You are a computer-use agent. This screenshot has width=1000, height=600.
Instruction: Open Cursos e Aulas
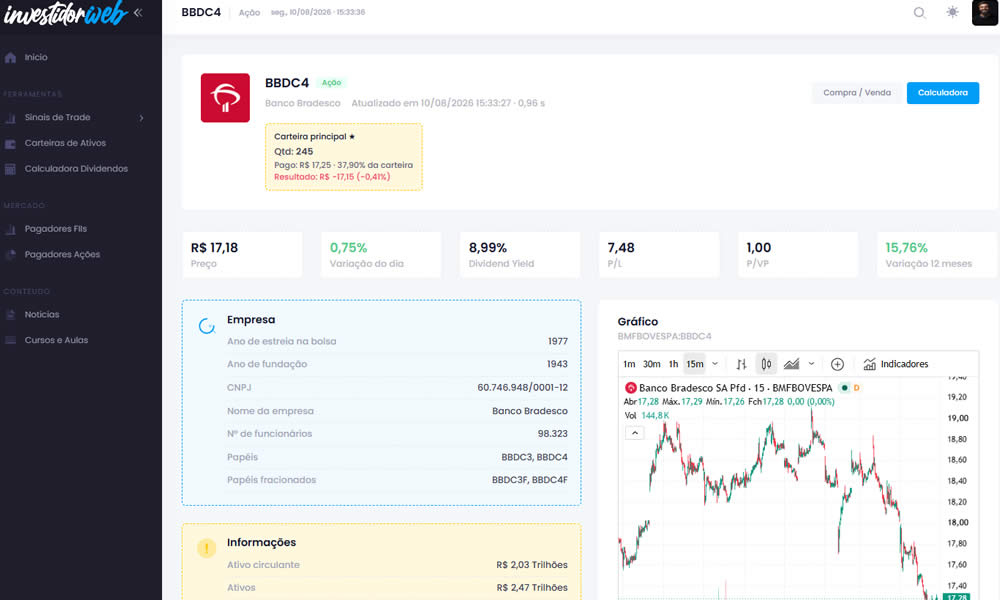56,340
